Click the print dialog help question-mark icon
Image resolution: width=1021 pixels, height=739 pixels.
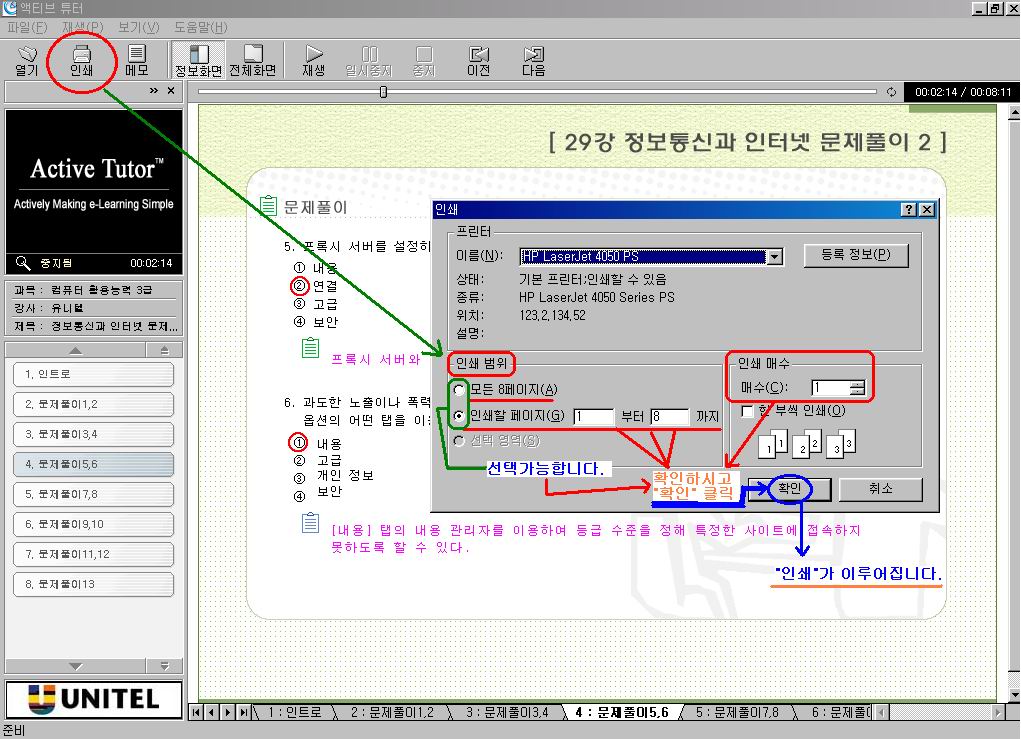(908, 210)
